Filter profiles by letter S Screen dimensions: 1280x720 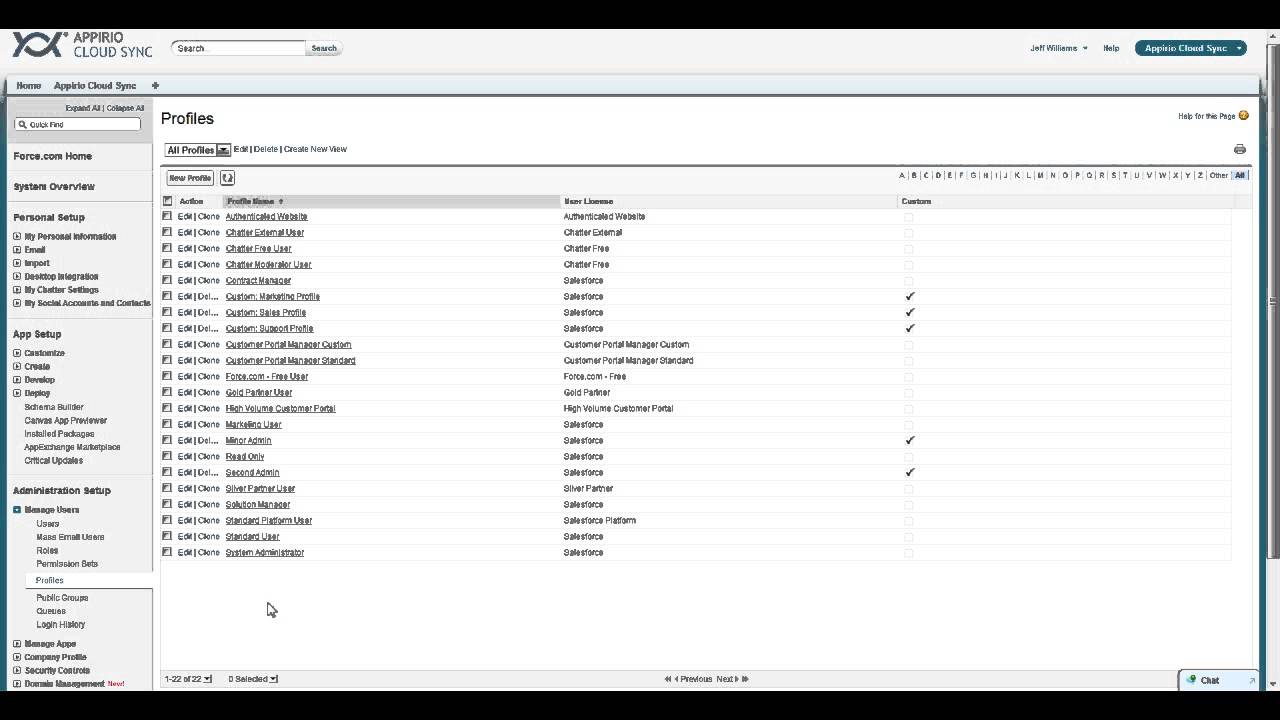point(1113,175)
